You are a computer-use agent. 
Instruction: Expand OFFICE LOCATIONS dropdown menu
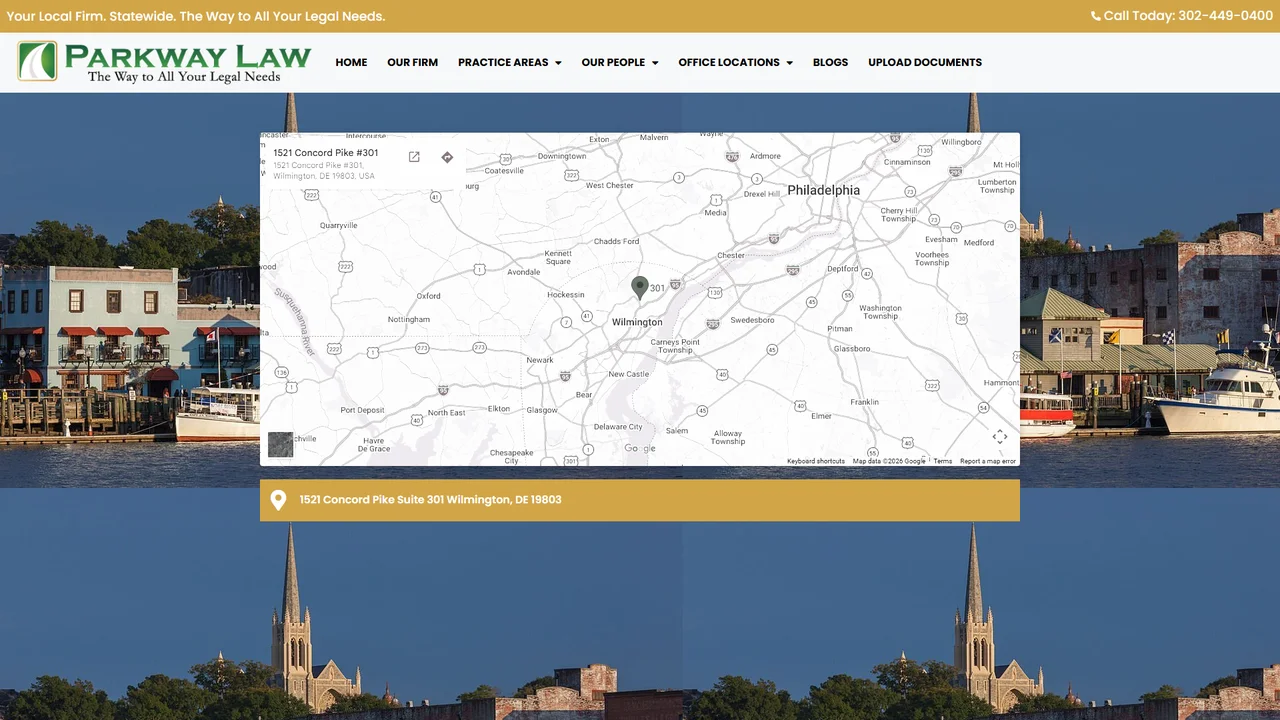click(x=736, y=62)
